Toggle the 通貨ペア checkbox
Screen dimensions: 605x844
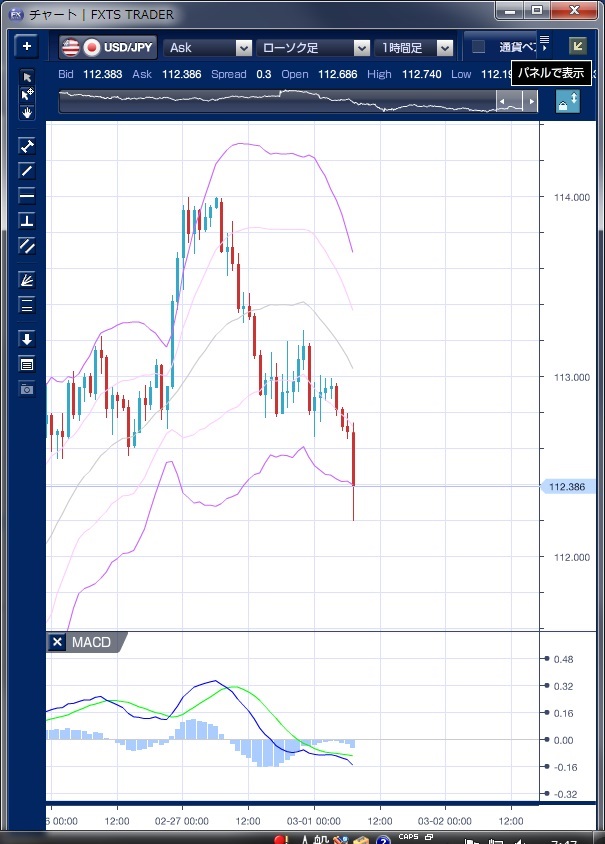479,47
